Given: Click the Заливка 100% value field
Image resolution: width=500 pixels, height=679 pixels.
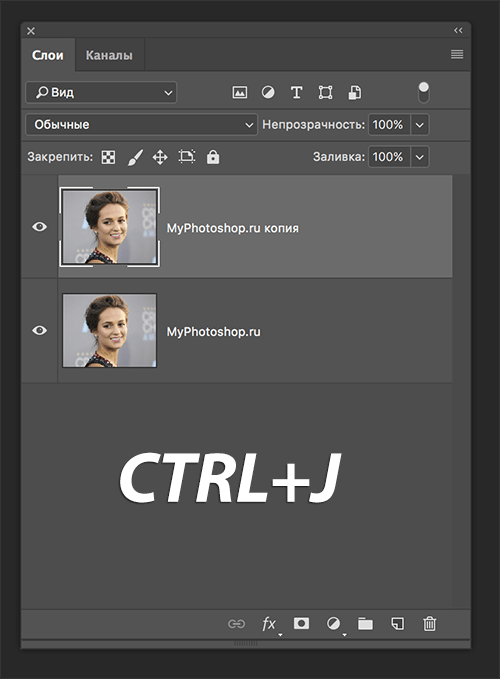Looking at the screenshot, I should 389,157.
